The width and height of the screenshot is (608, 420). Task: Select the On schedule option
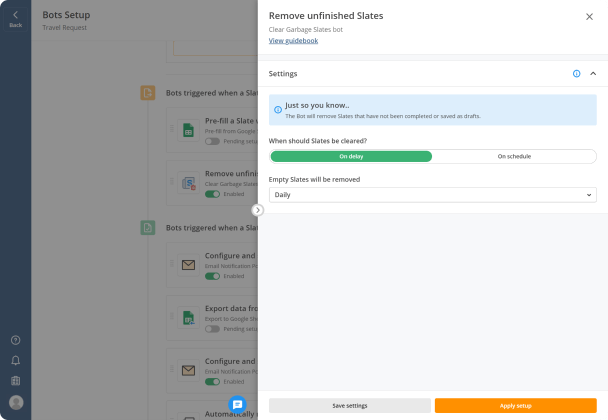click(x=514, y=156)
